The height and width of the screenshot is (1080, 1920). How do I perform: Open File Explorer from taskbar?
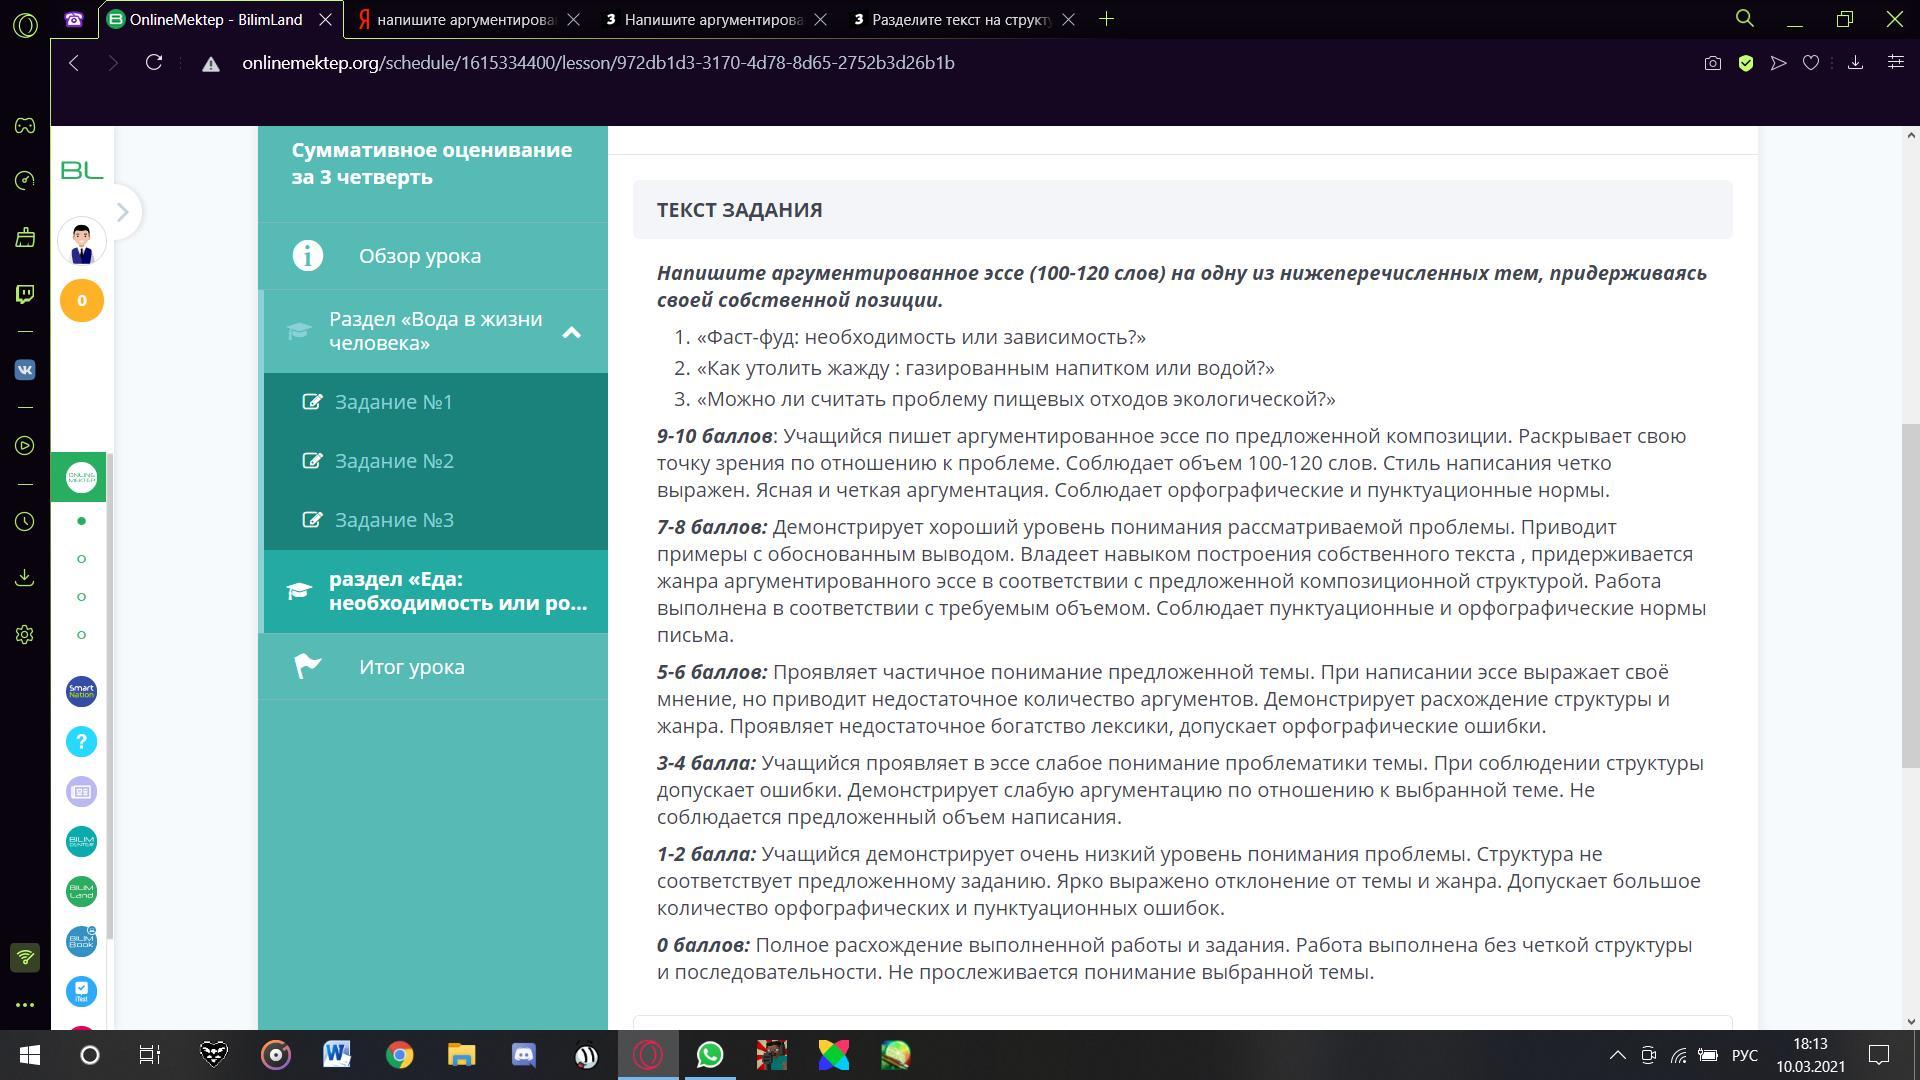click(x=461, y=1055)
